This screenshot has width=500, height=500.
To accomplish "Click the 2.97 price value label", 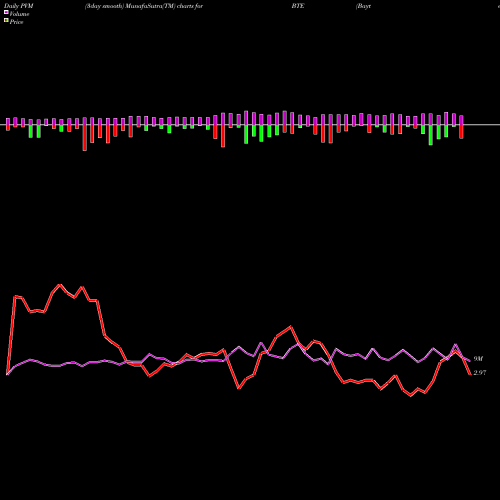I will 480,373.
